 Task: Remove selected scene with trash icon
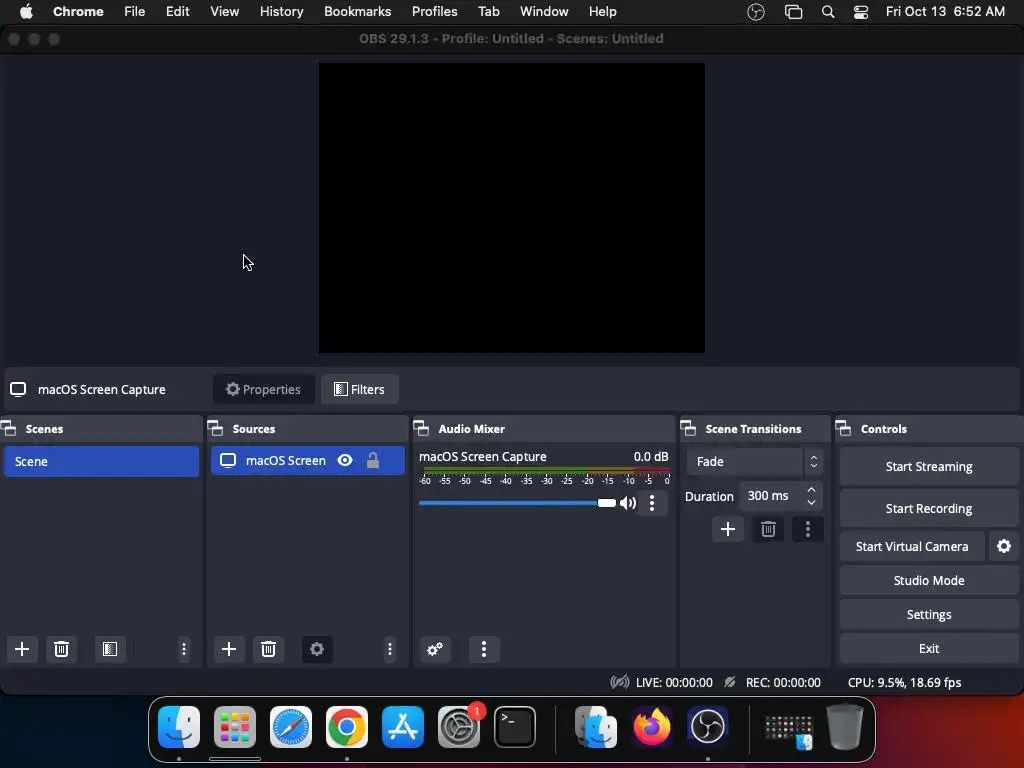61,649
